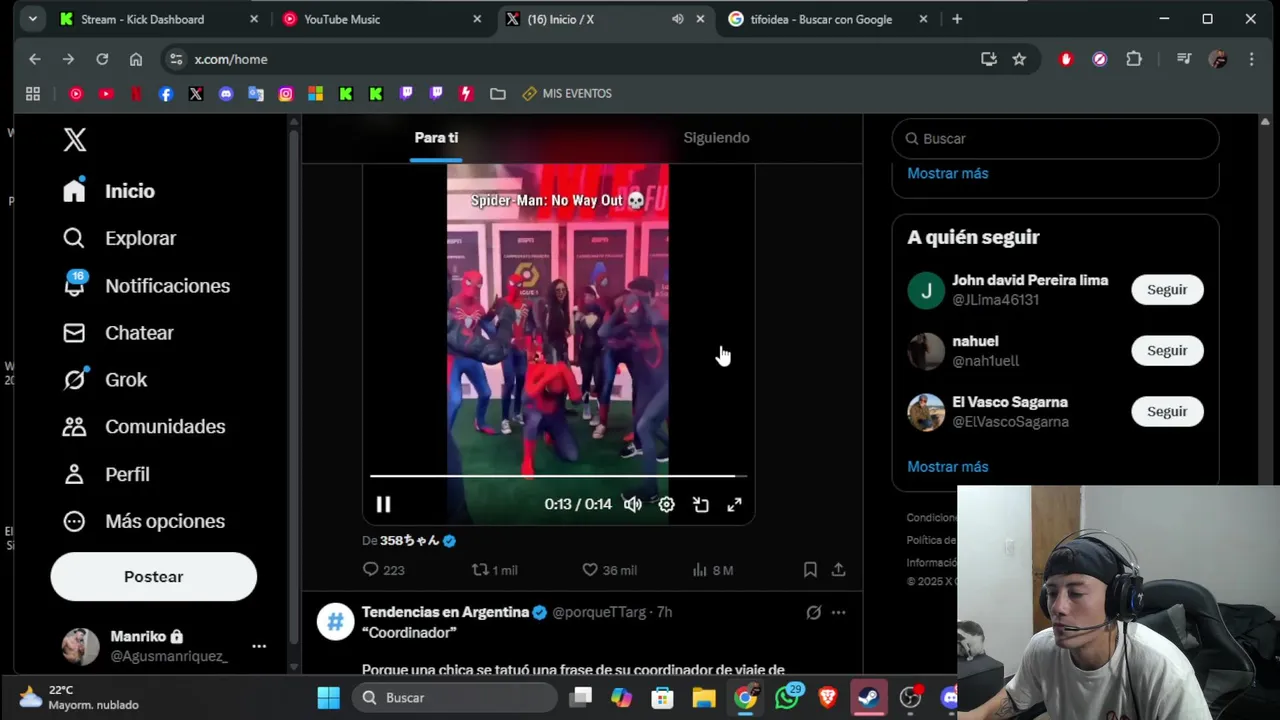Open Chrome extensions puzzle menu
Screen dimensions: 1280x720
pyautogui.click(x=1134, y=59)
